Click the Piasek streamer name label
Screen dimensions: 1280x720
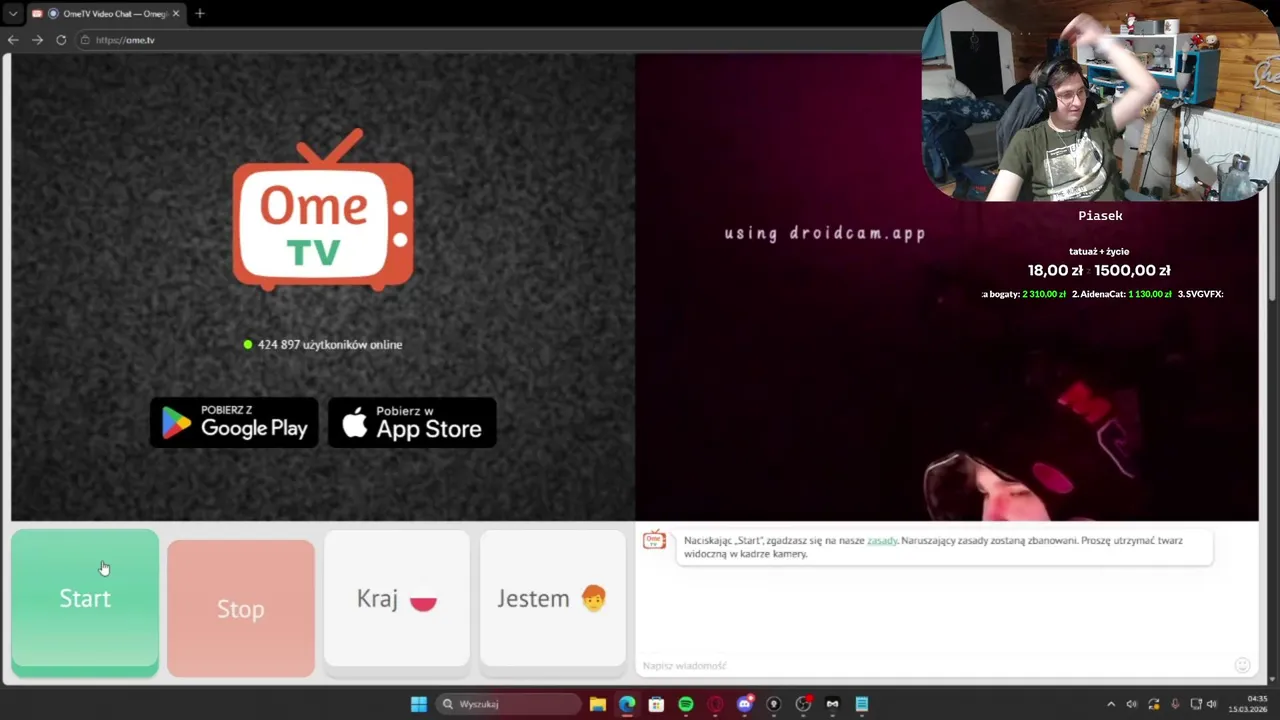(1100, 216)
